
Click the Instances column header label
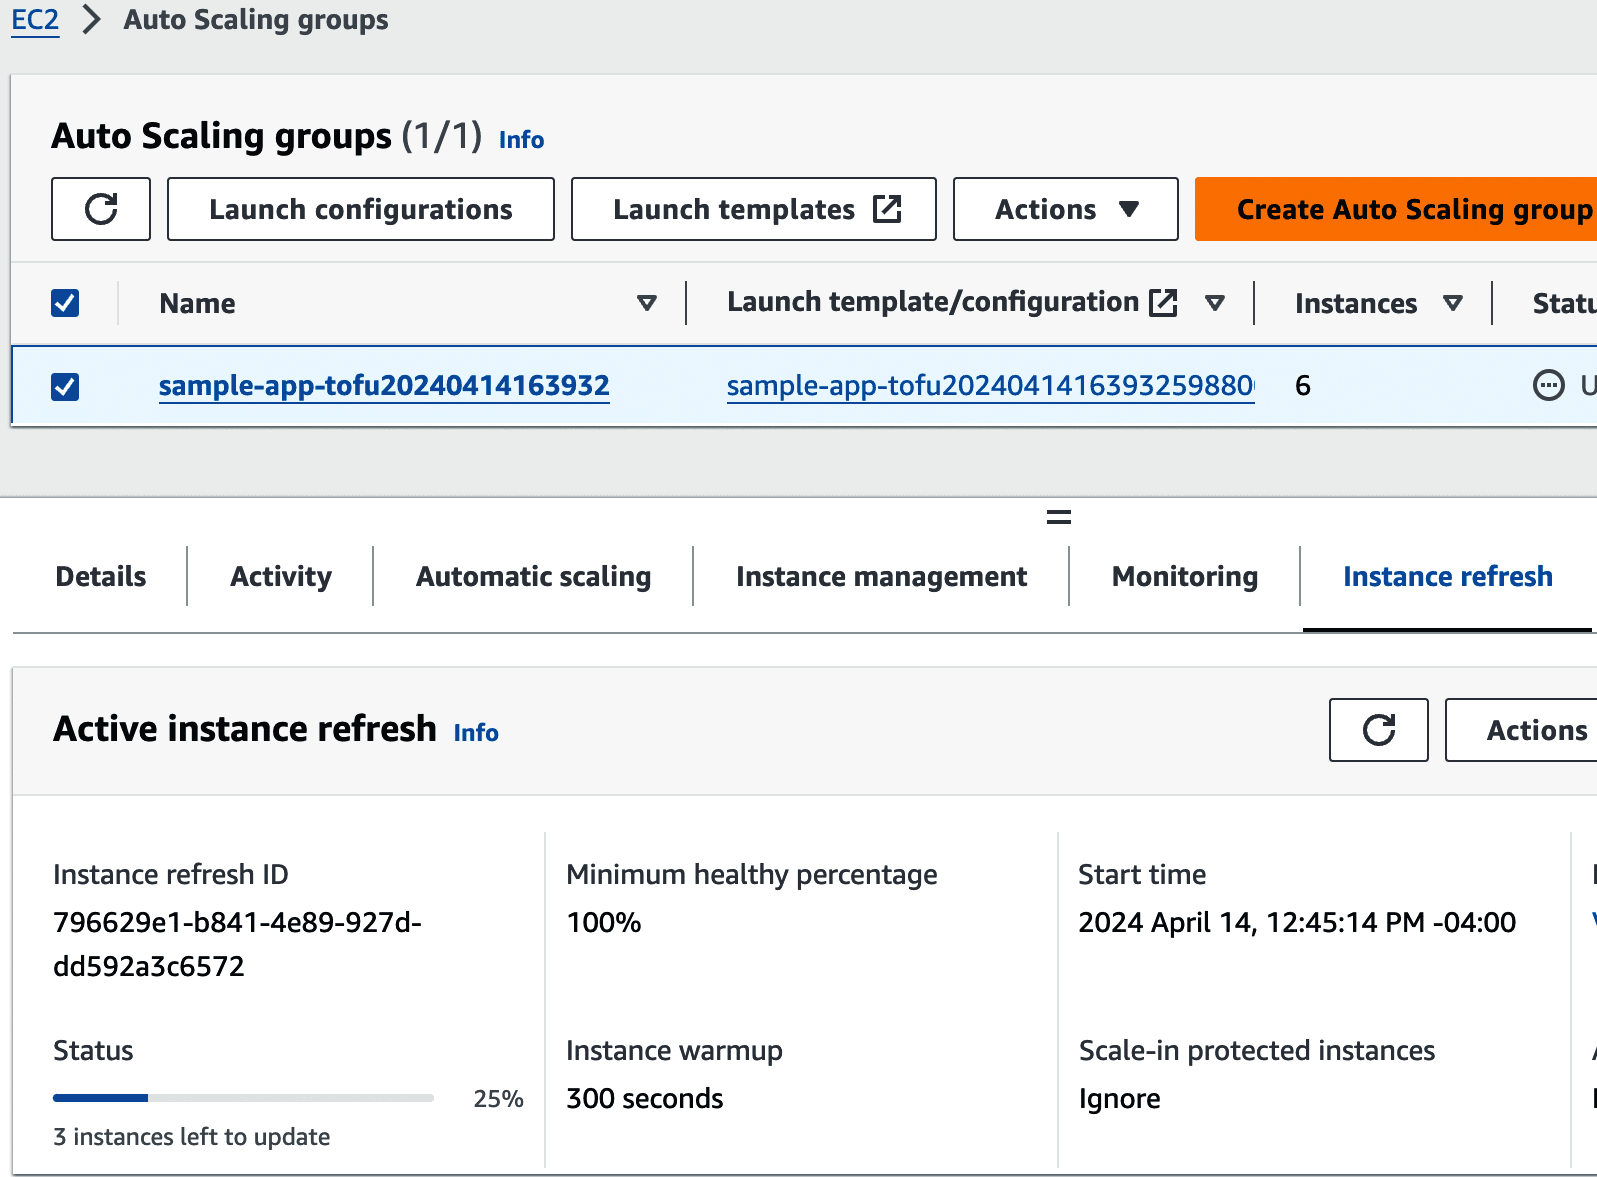(x=1355, y=303)
